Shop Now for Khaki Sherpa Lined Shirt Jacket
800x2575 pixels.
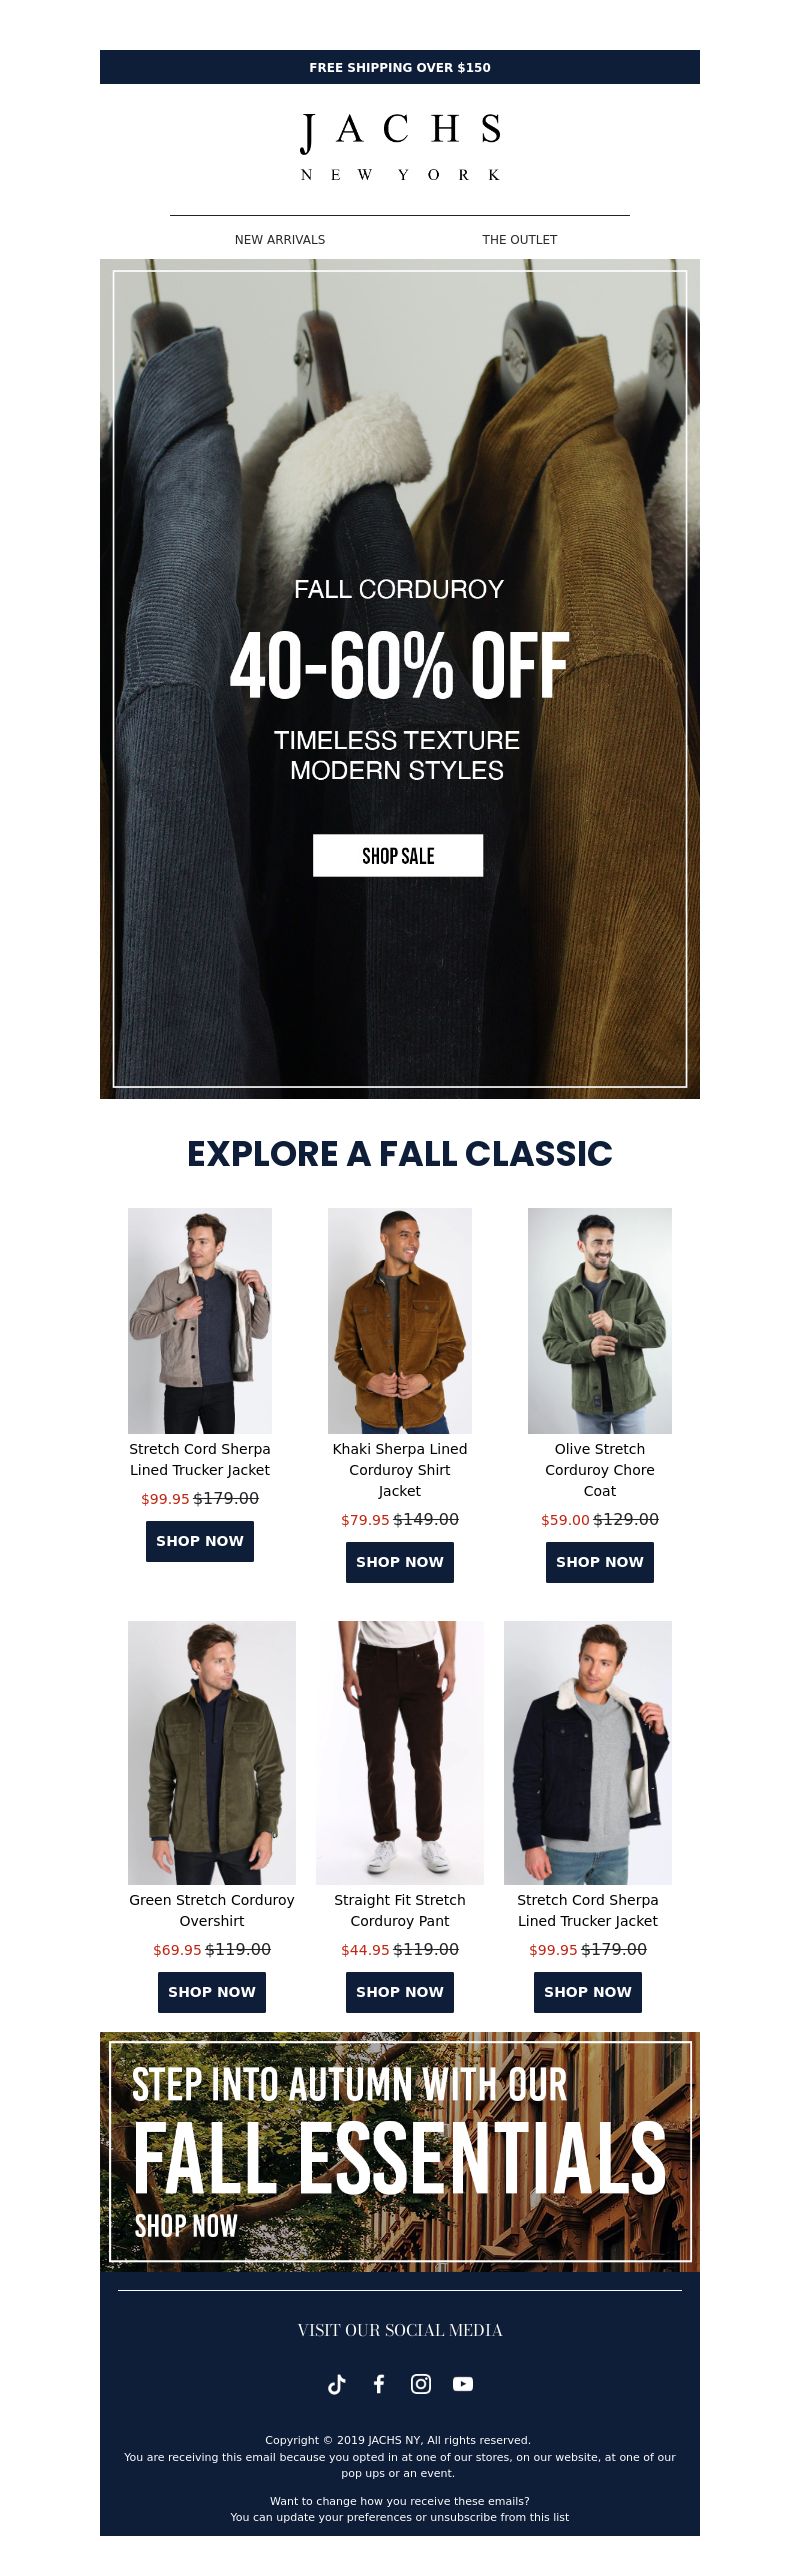[400, 1562]
